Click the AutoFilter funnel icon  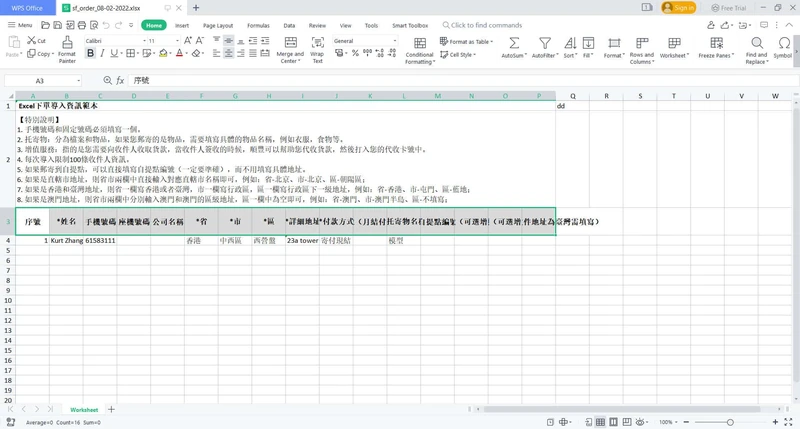pyautogui.click(x=545, y=43)
